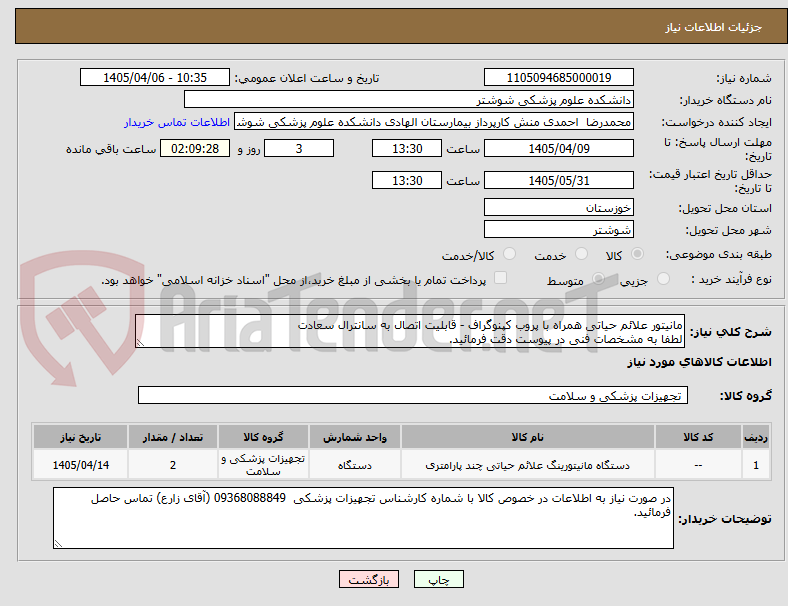This screenshot has height=606, width=788.
Task: Click the remaining time field 02:09:28
Action: (195, 149)
